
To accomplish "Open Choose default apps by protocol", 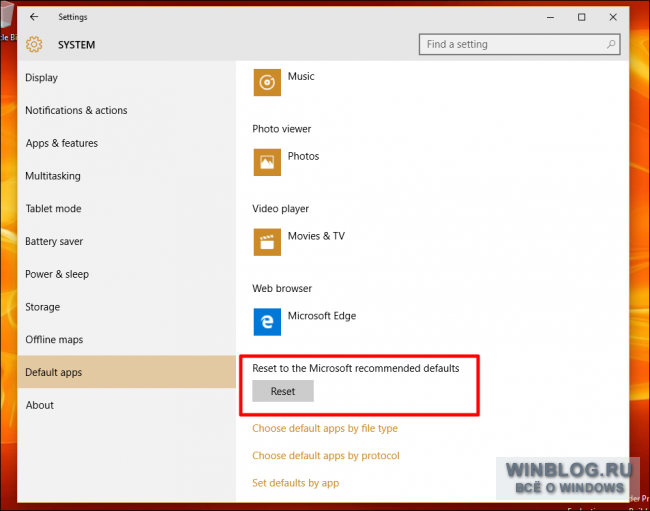I will click(325, 455).
